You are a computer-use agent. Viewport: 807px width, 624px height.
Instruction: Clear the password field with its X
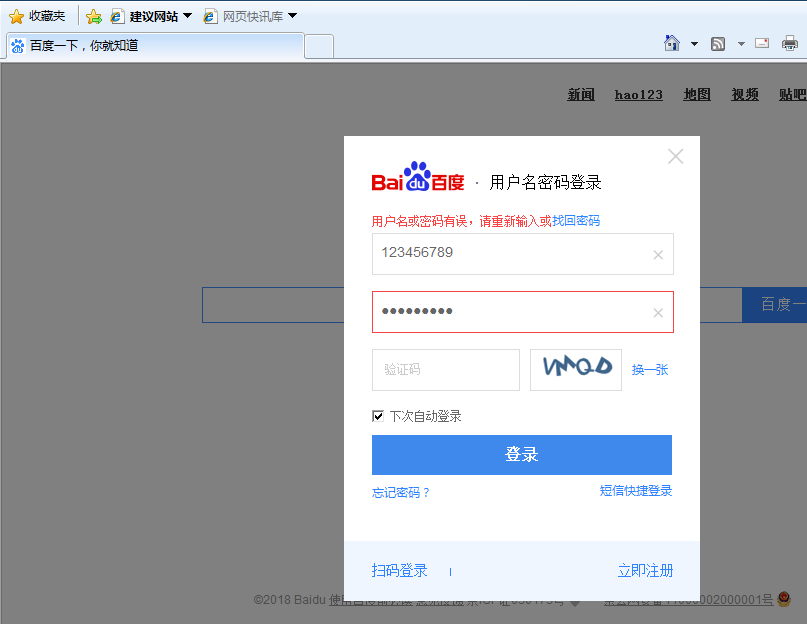click(x=658, y=313)
